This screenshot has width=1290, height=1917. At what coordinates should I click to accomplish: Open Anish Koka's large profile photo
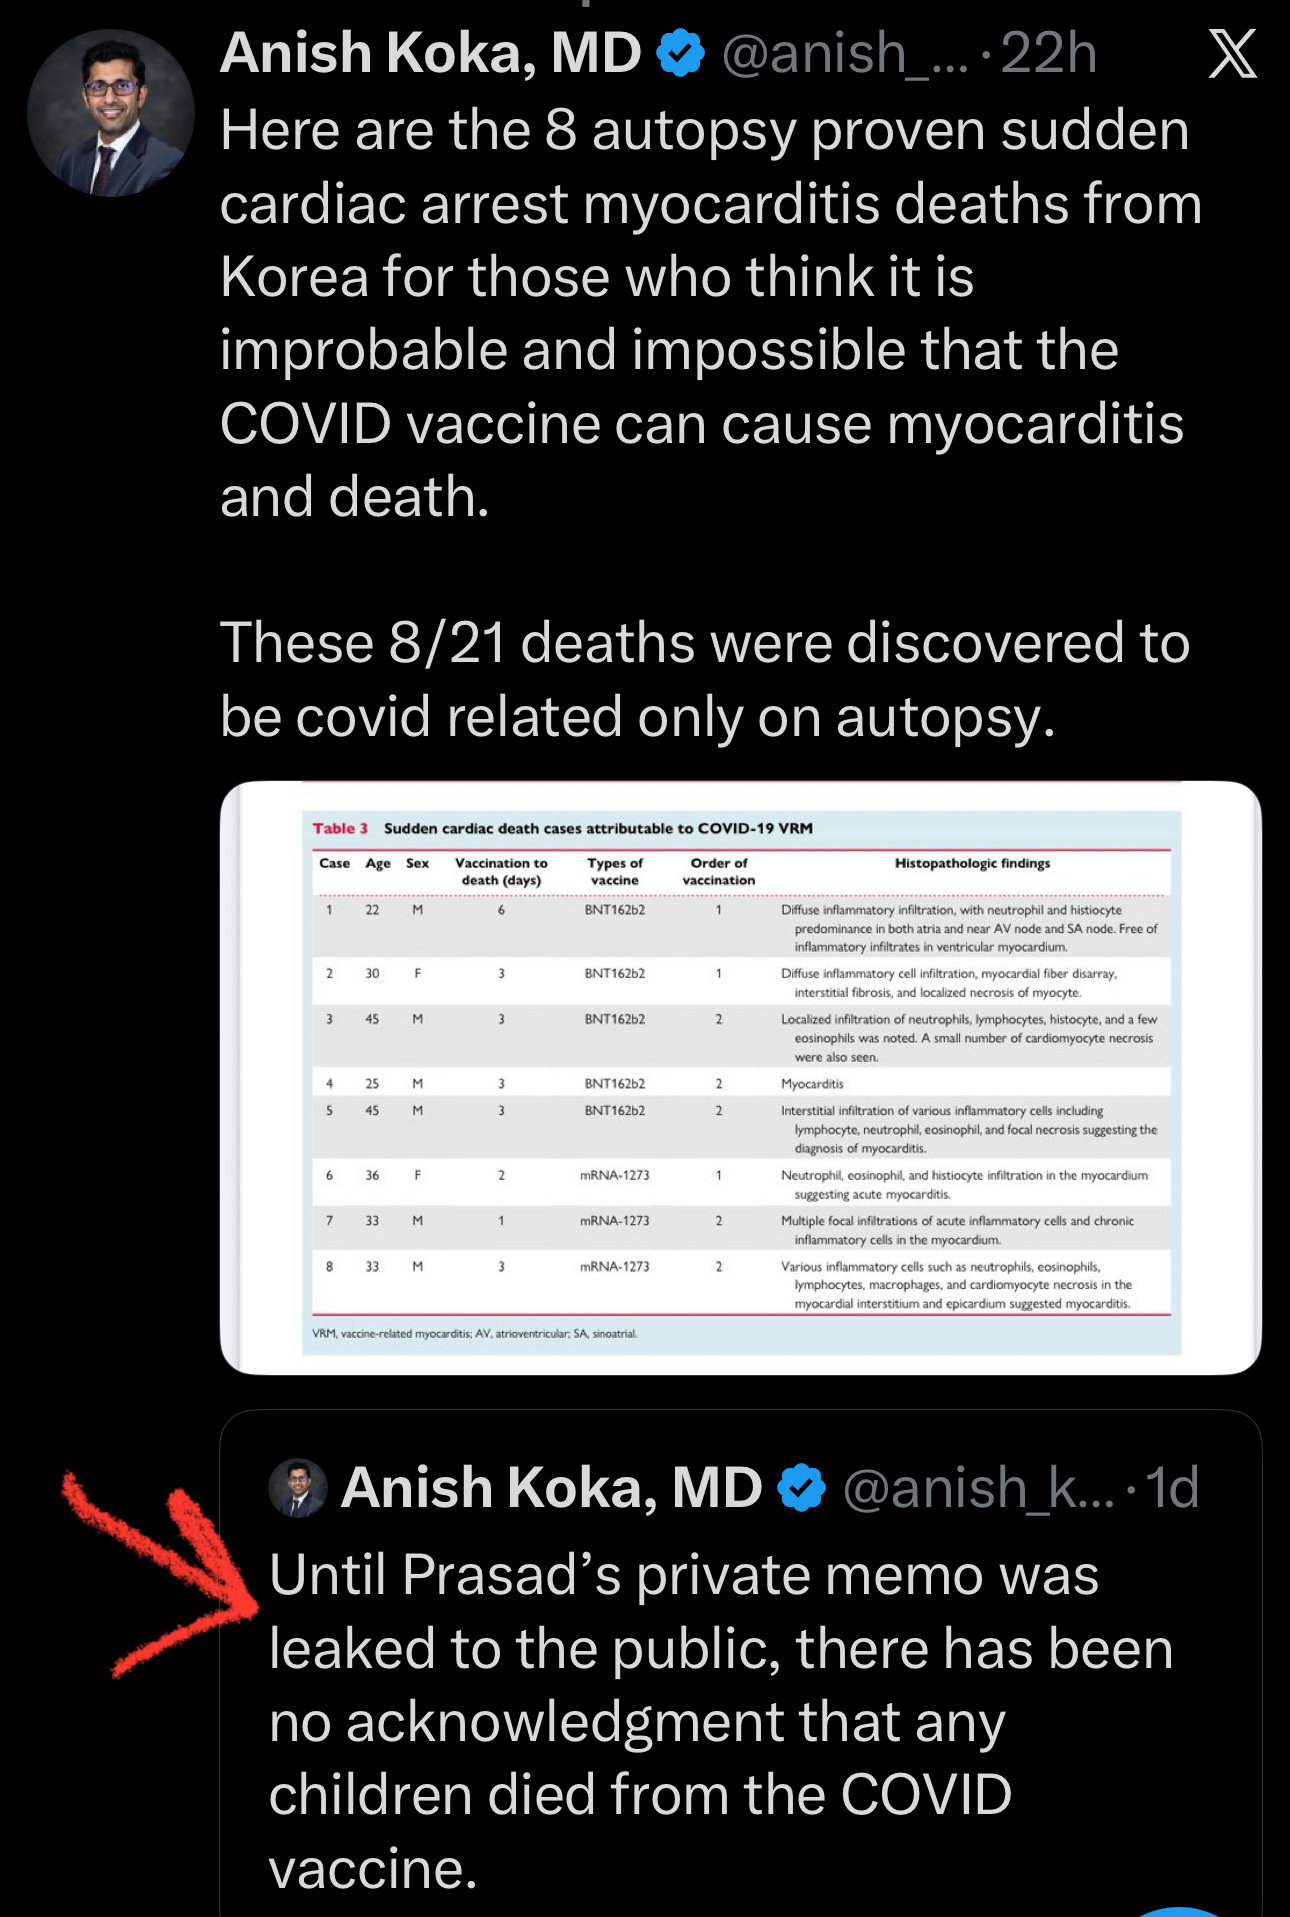(x=110, y=113)
